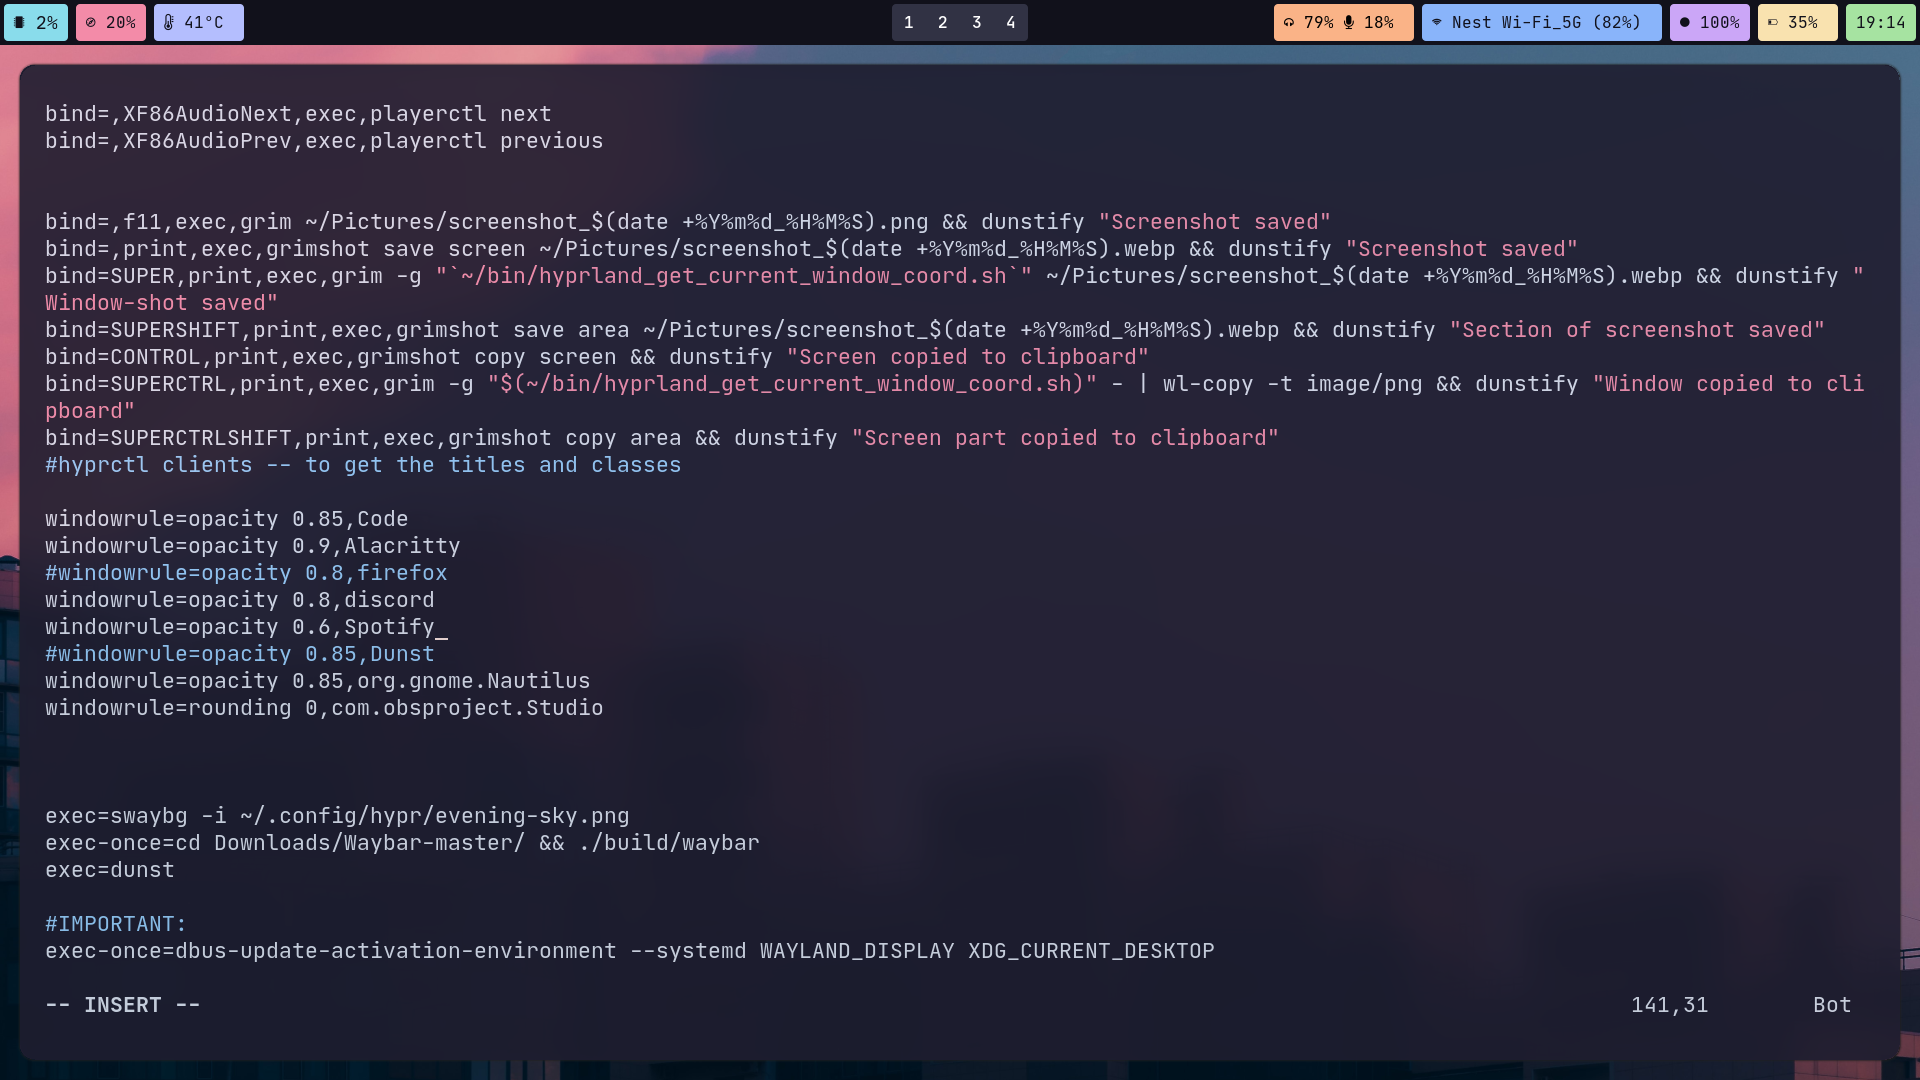1920x1080 pixels.
Task: Click the INSERT mode status text
Action: click(122, 1004)
